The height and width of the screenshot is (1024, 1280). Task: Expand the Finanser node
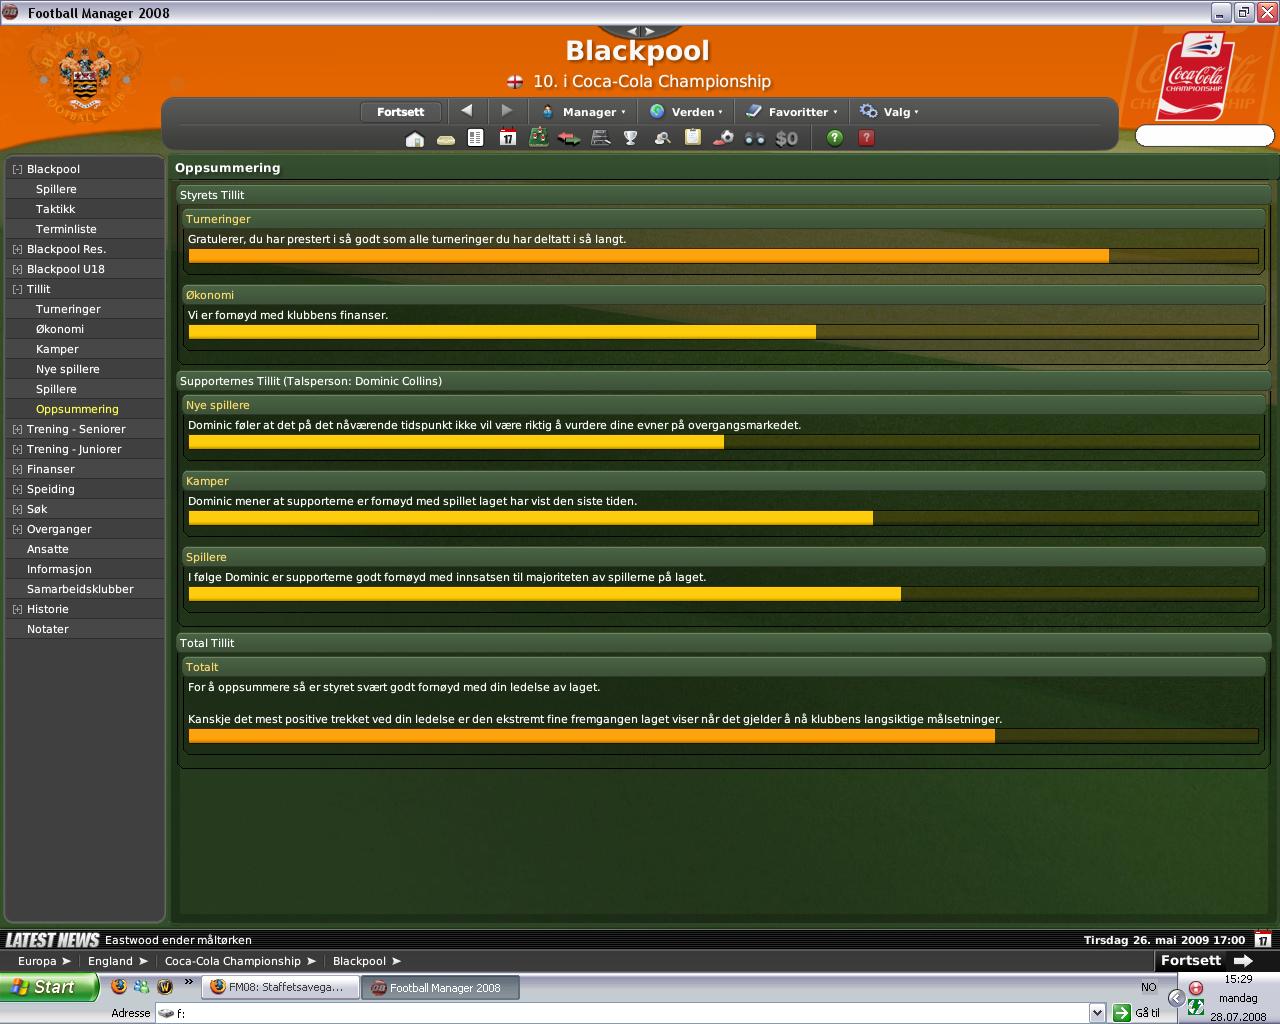pos(17,469)
